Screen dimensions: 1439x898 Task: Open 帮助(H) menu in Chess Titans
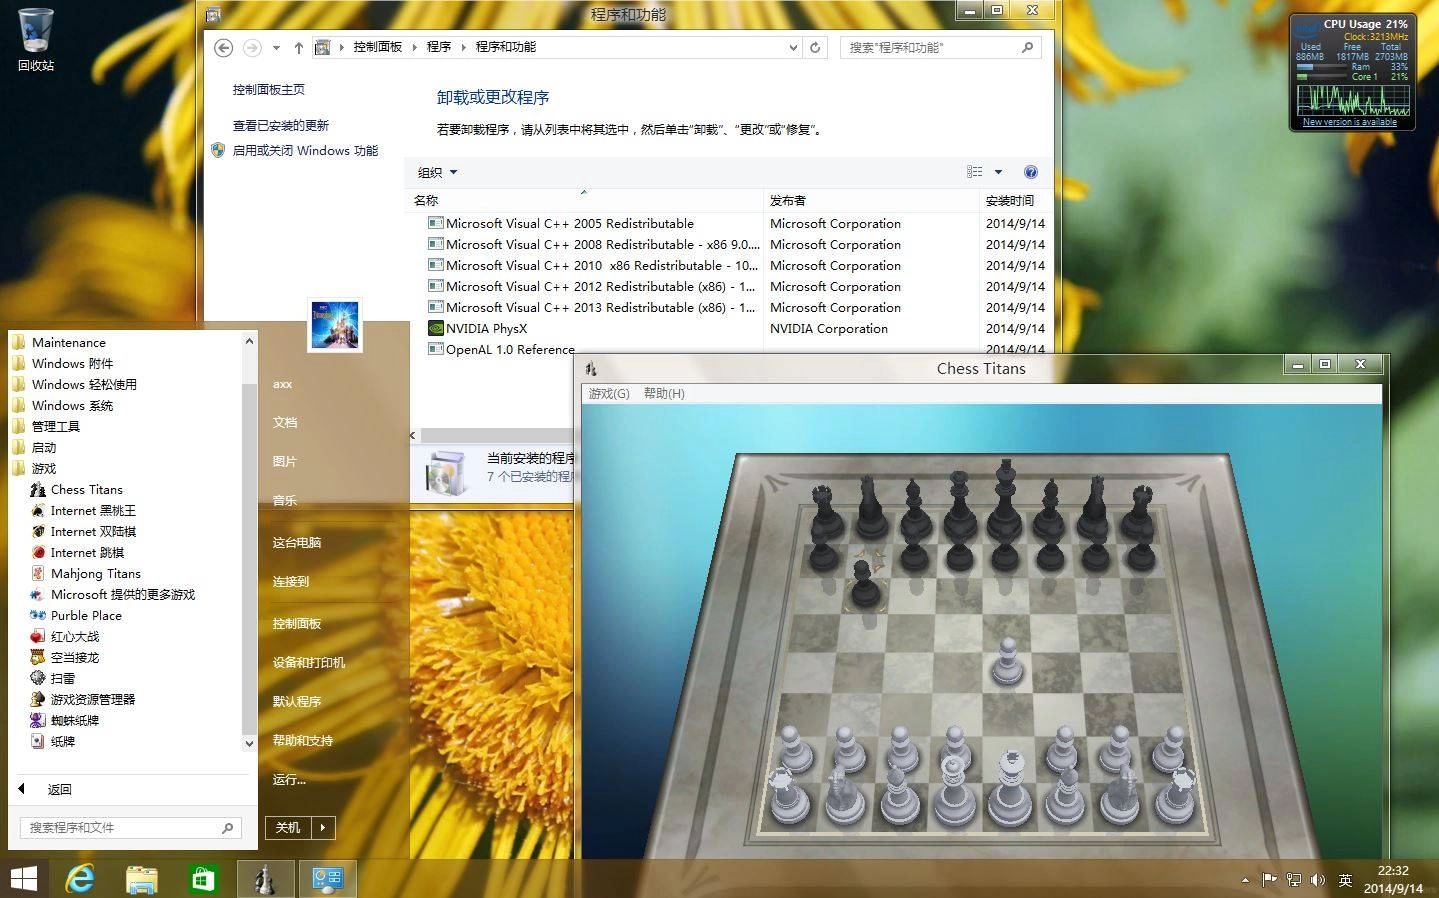tap(664, 393)
